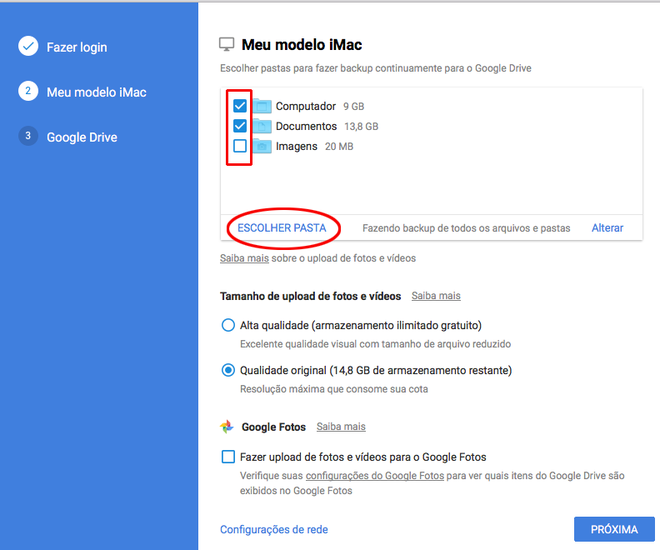Image resolution: width=660 pixels, height=550 pixels.
Task: Go to the Google Drive step in sidebar
Action: (82, 137)
